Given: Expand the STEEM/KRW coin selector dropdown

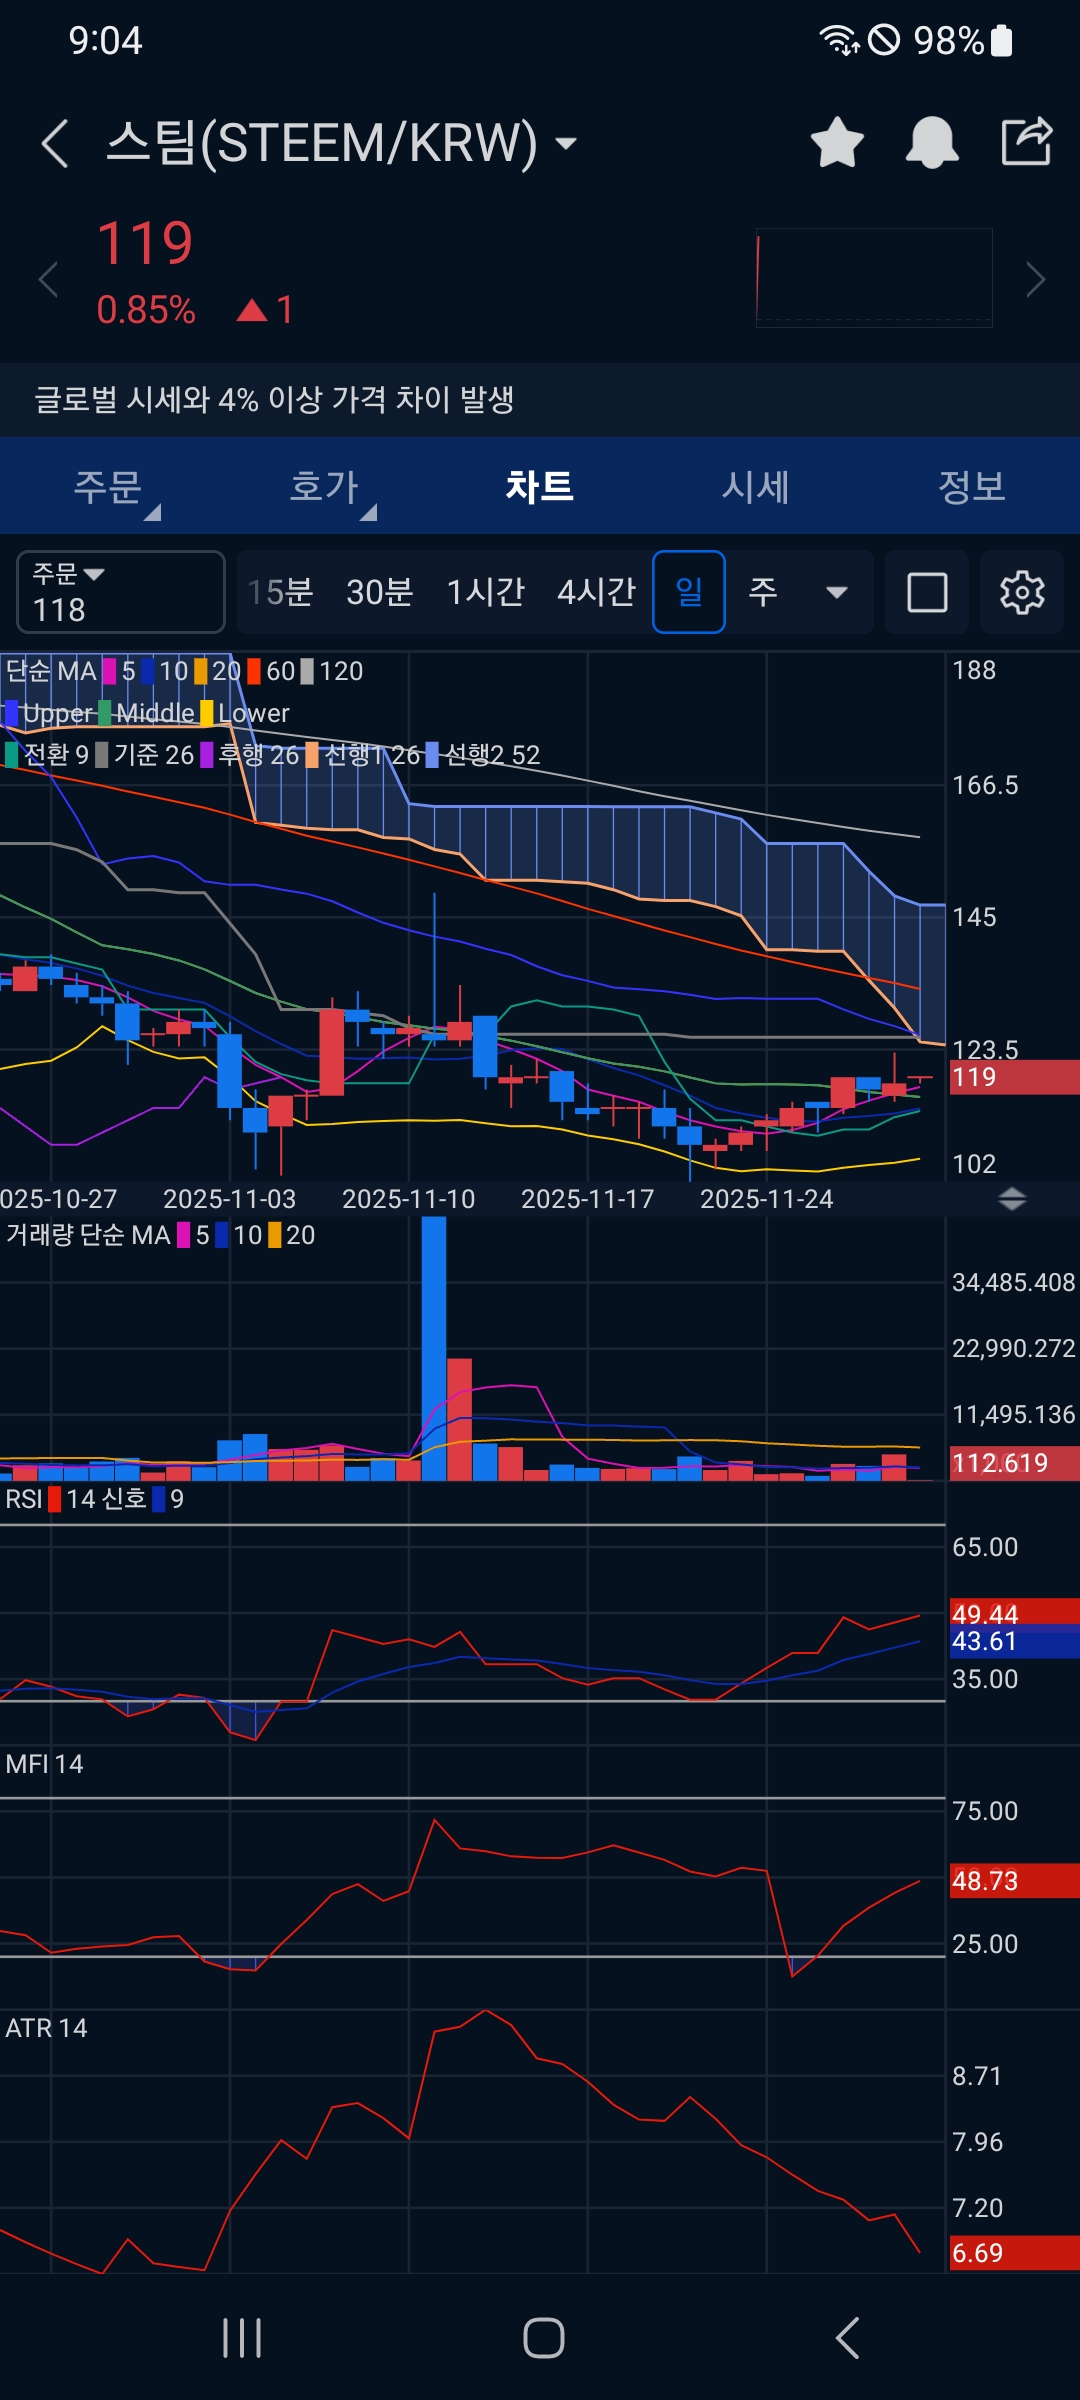Looking at the screenshot, I should pos(566,143).
